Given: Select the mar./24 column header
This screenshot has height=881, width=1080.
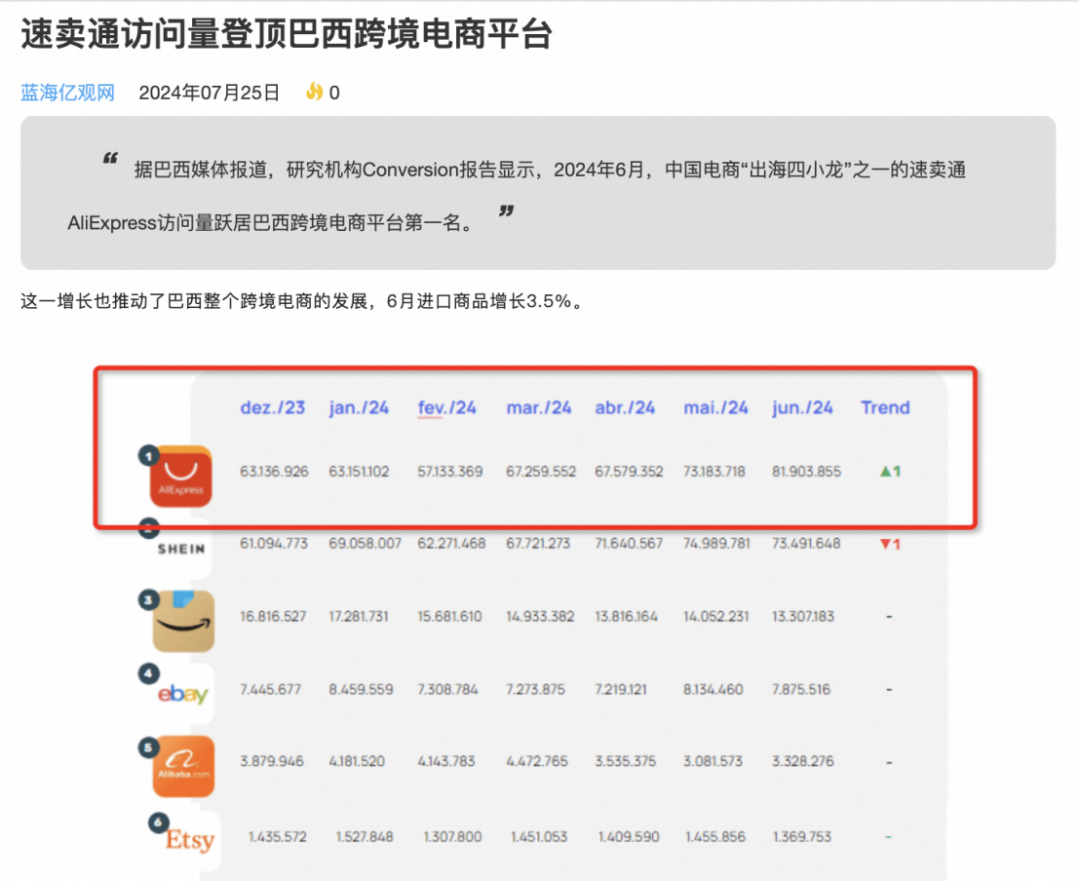Looking at the screenshot, I should (539, 408).
